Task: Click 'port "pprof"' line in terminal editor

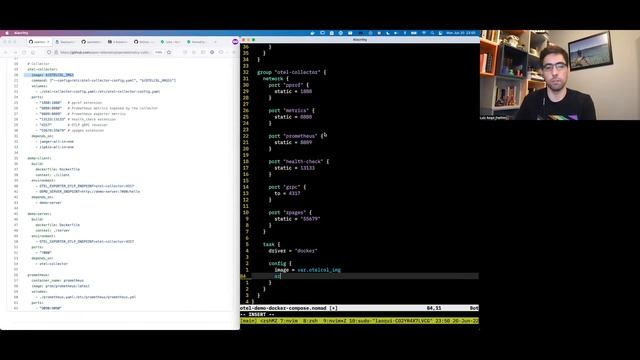Action: 289,85
